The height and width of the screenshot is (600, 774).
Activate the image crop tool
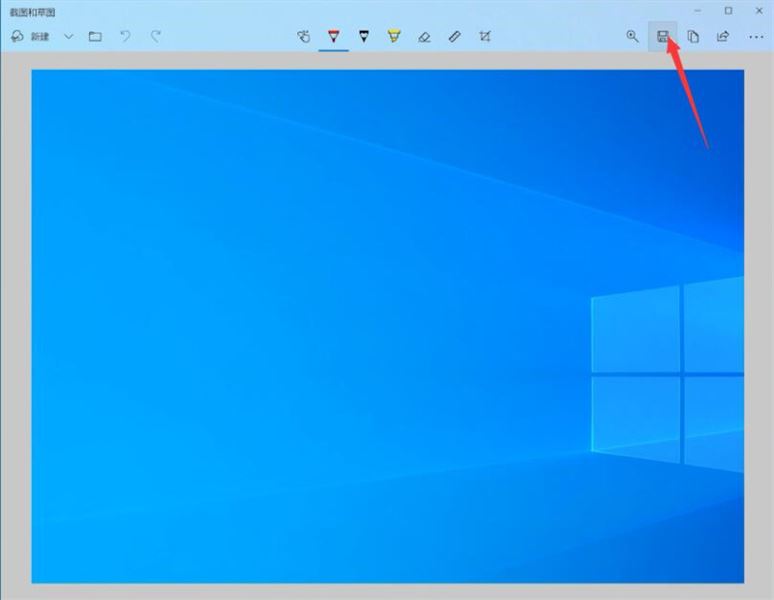click(485, 36)
